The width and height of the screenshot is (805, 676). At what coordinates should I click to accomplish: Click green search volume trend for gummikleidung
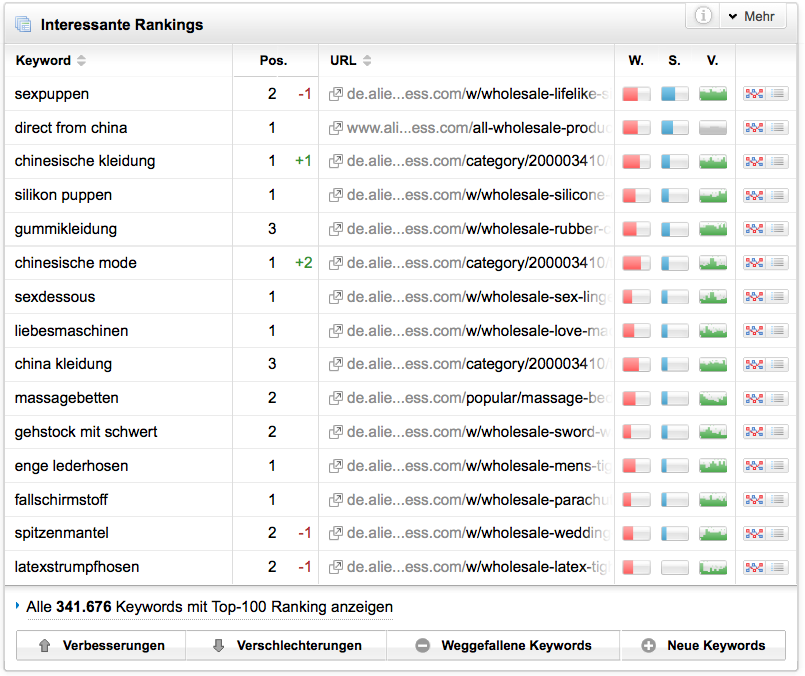click(x=712, y=230)
